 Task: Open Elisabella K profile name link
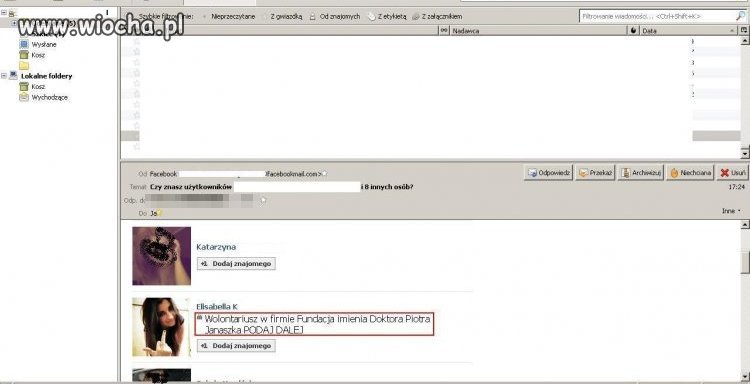[217, 307]
